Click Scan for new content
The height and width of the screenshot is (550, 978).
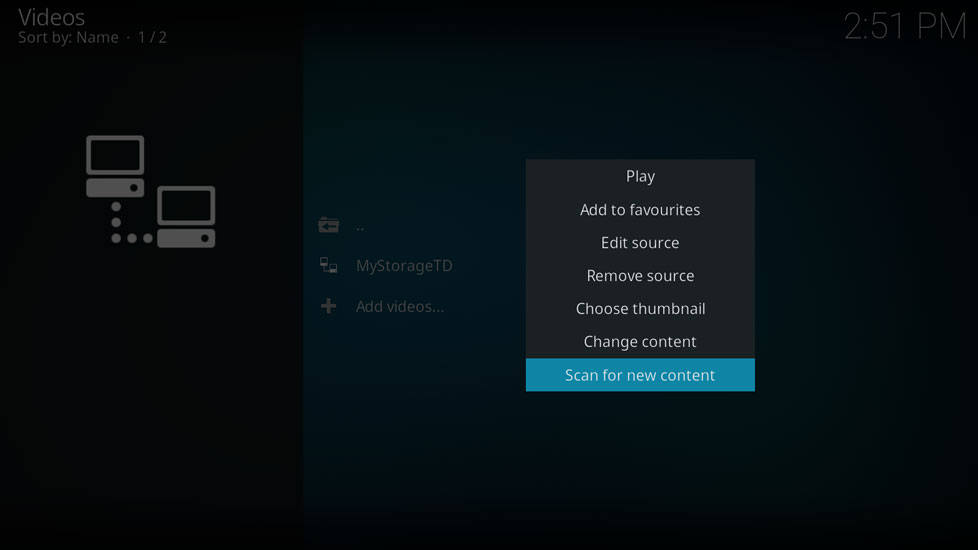[x=640, y=375]
